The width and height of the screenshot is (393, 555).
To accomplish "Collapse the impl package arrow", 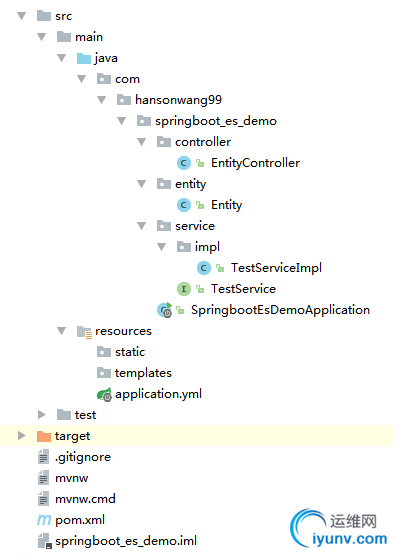I will coord(161,247).
